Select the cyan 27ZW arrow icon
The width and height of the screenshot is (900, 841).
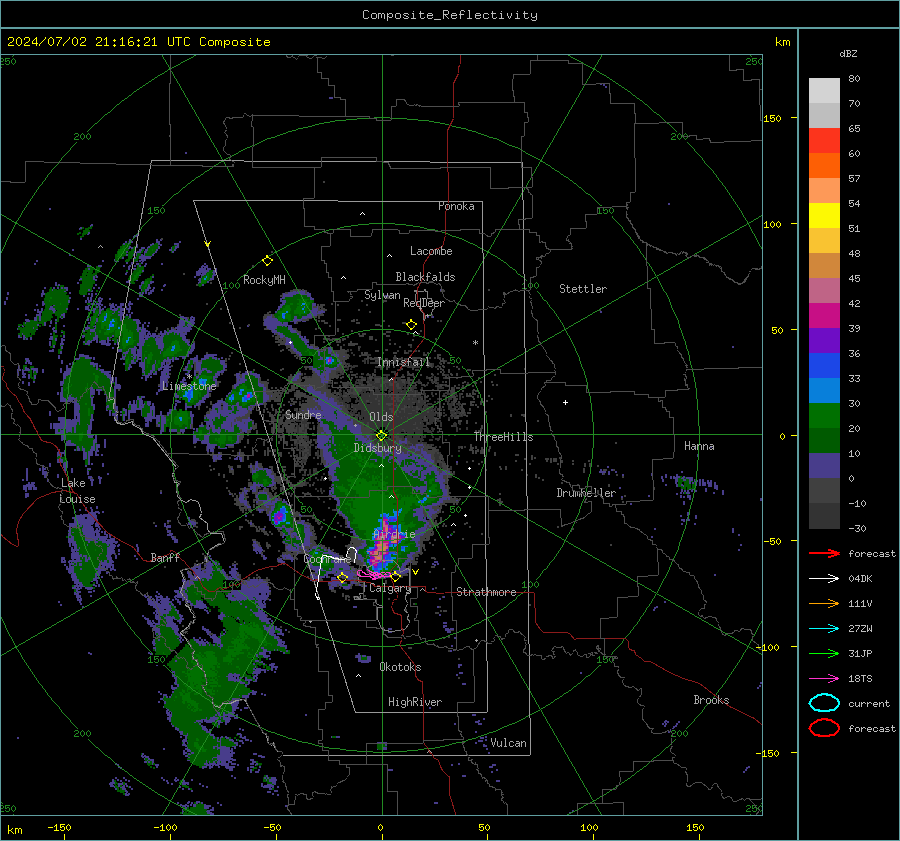point(824,629)
